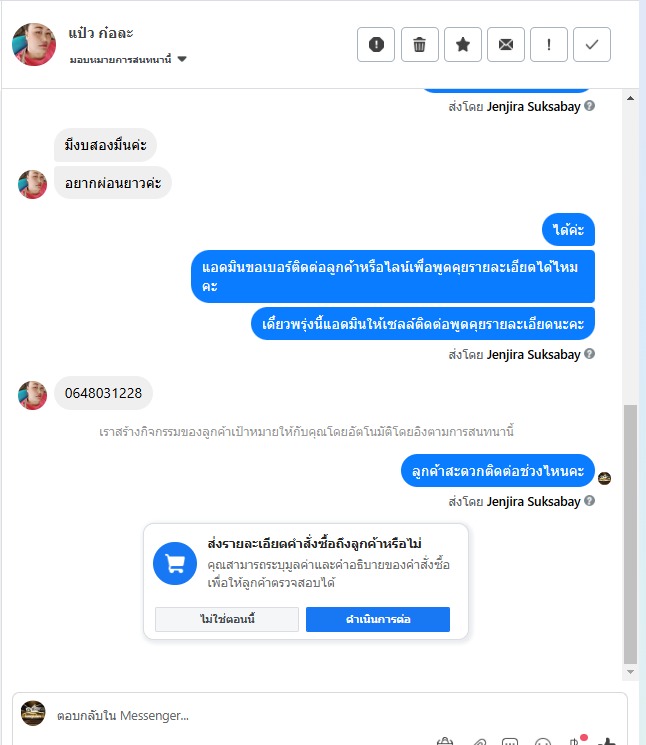Dismiss order prompt with ไม่ใช่ตอนนี้

point(227,619)
